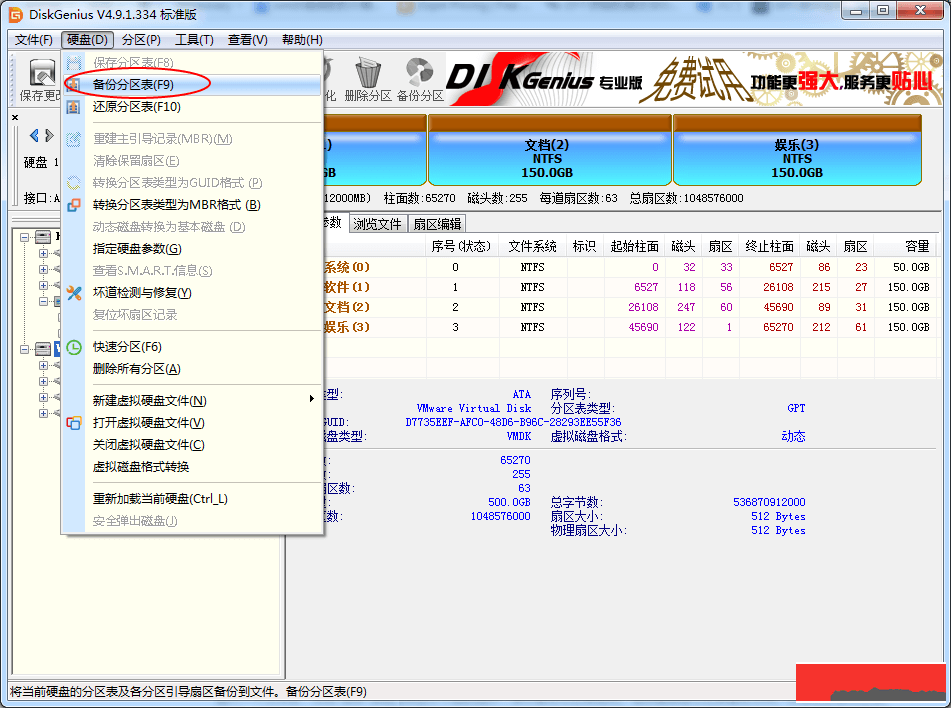The image size is (951, 708).
Task: Click the quick partition clock icon
Action: click(73, 347)
